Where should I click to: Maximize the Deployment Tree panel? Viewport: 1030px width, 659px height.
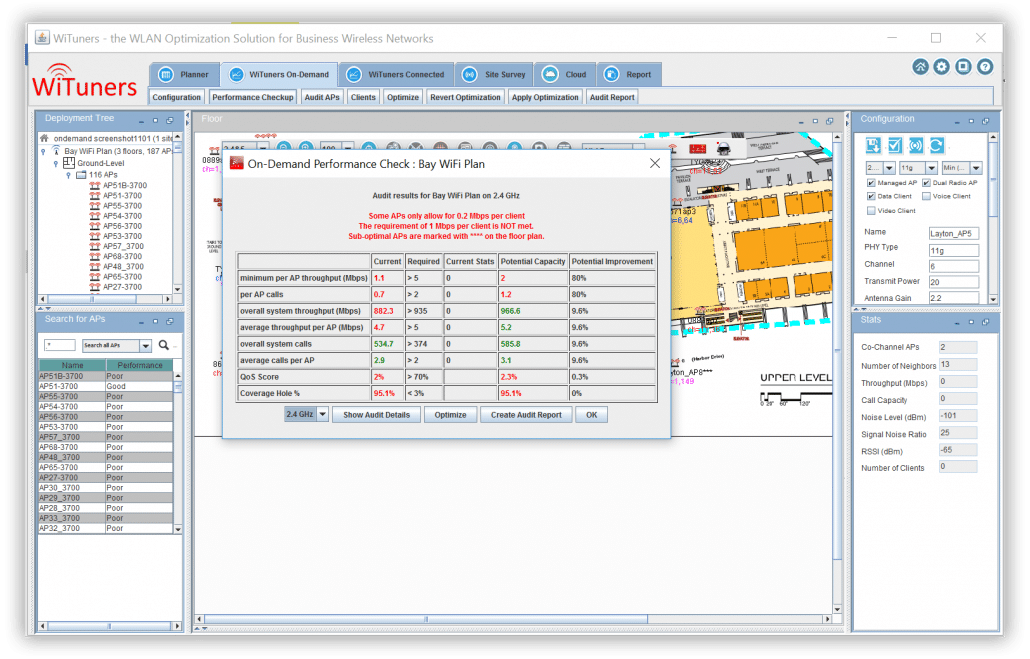click(156, 121)
